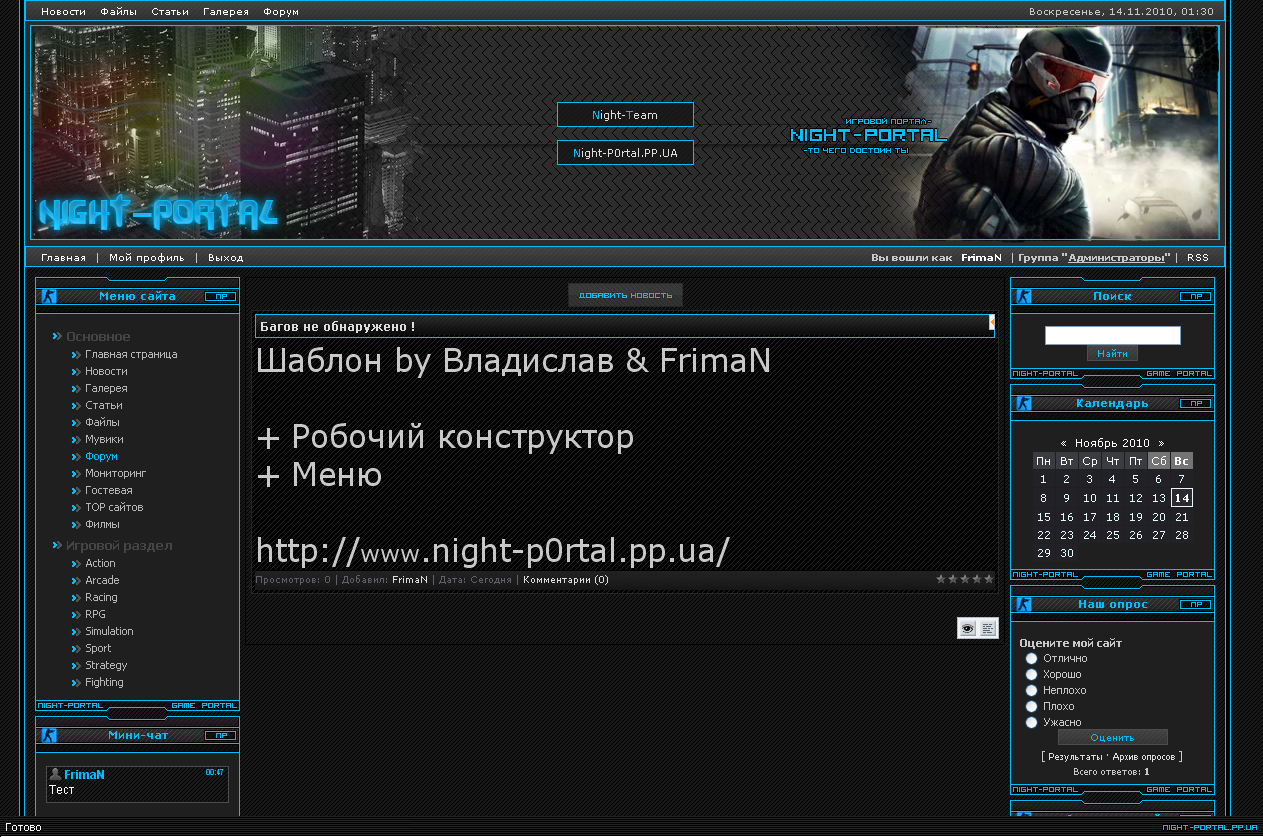Image resolution: width=1263 pixels, height=837 pixels.
Task: Click the Counter-Strike icon in Наш опрос header
Action: click(x=1023, y=604)
